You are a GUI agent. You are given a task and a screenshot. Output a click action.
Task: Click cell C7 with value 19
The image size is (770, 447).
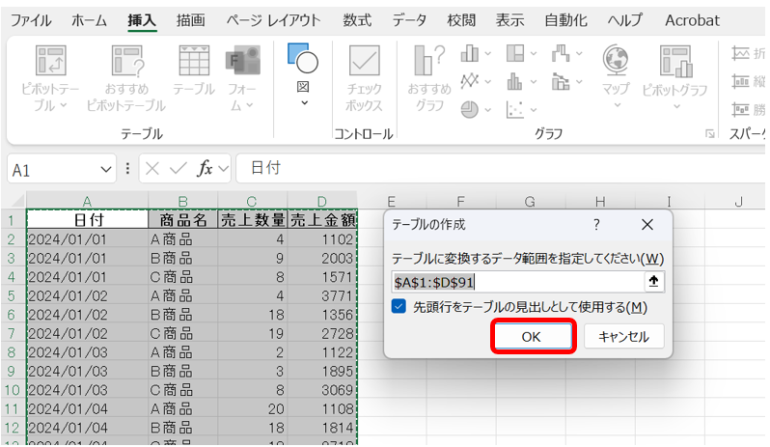point(252,334)
